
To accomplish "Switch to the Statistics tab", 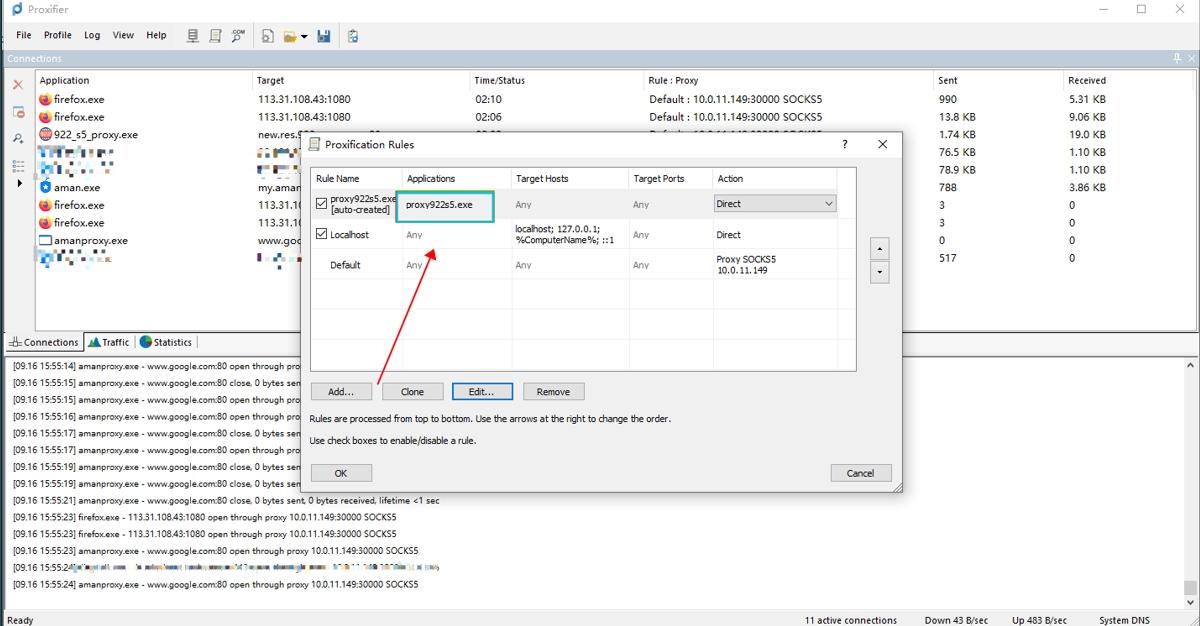I will [x=166, y=342].
